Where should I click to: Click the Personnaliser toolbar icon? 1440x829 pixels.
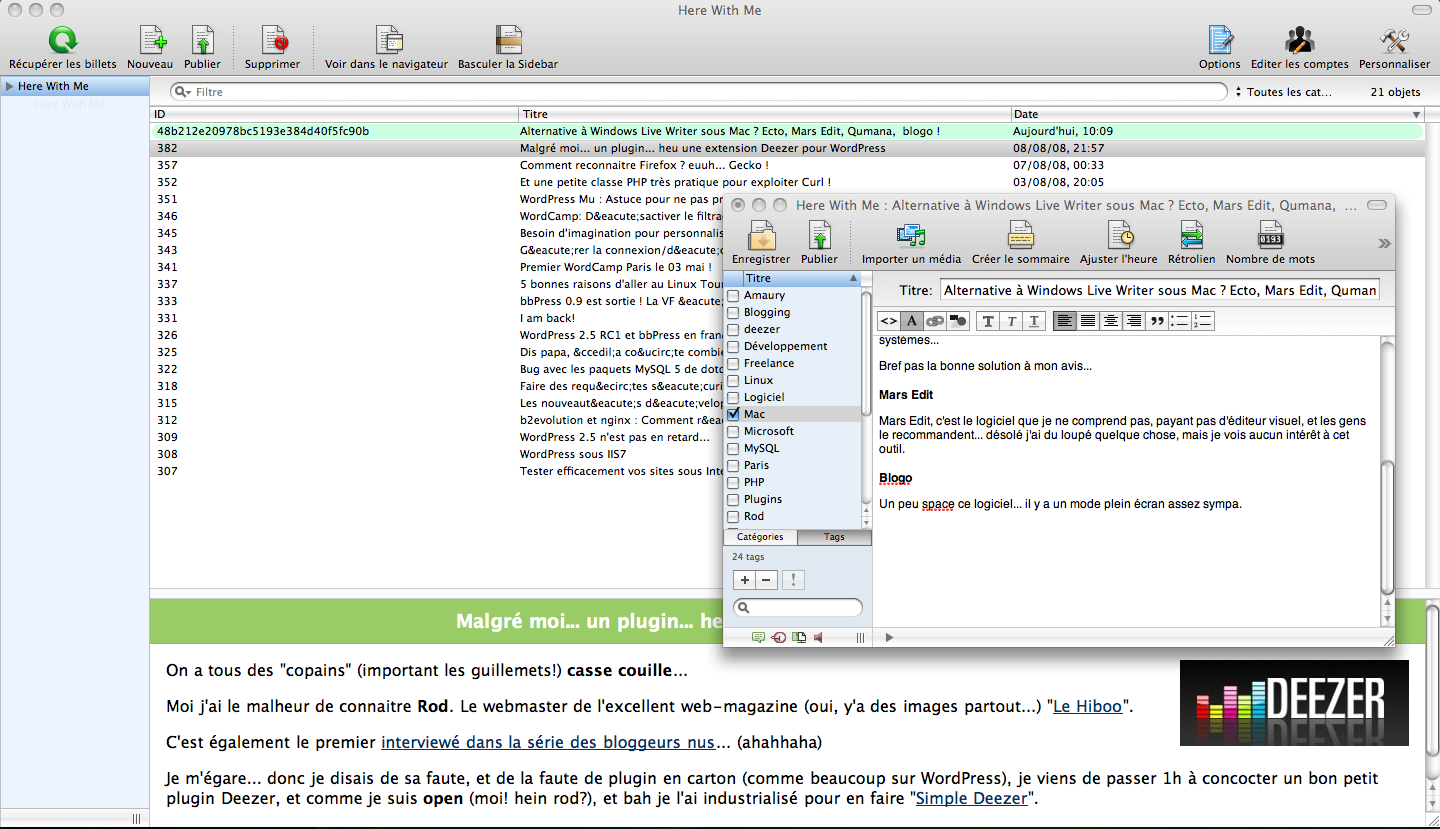pos(1394,40)
